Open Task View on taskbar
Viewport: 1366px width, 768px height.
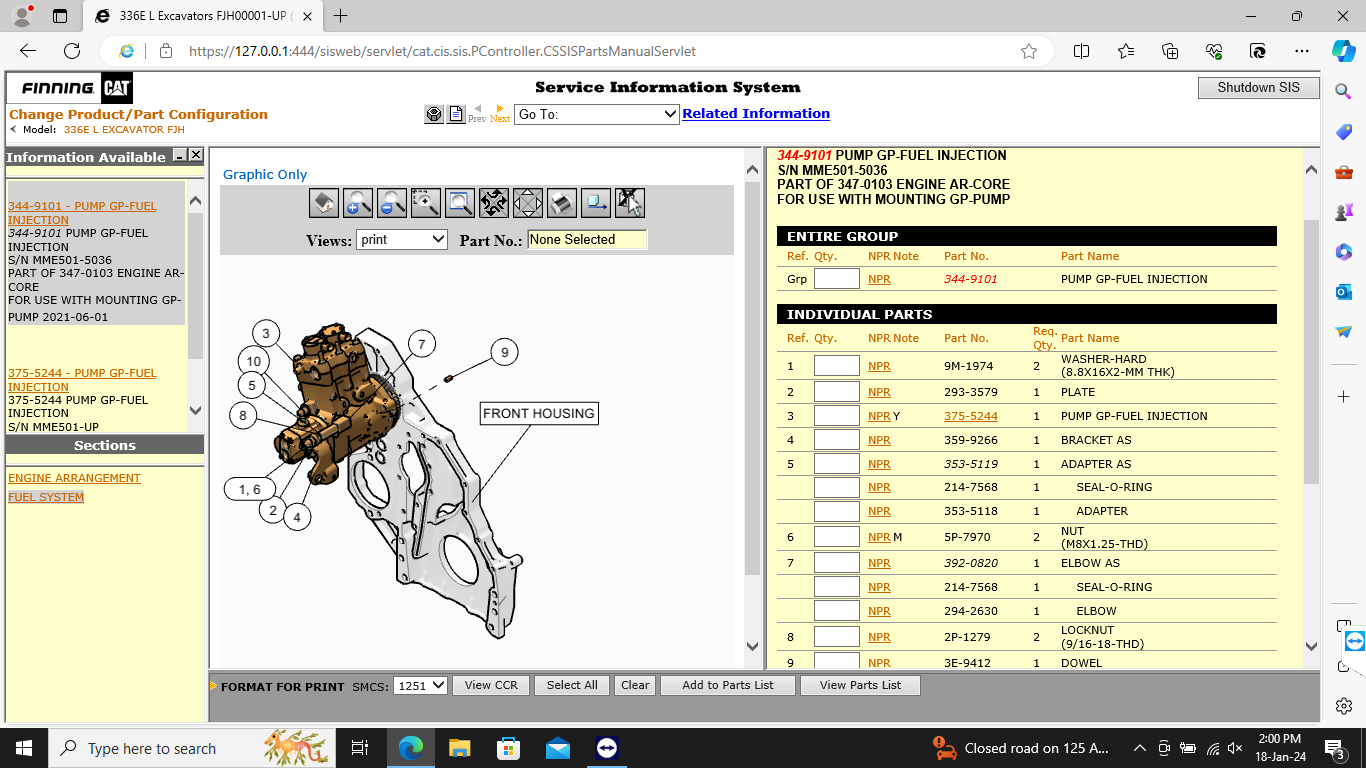(x=360, y=748)
